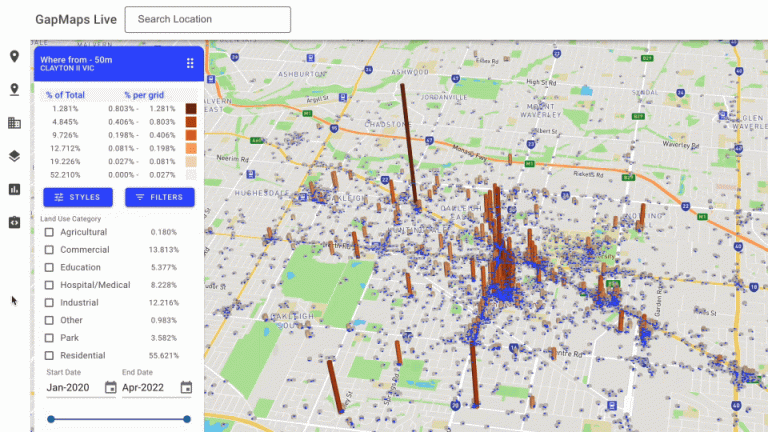Open the FILTERS button
Screen dimensions: 768x432
(159, 197)
